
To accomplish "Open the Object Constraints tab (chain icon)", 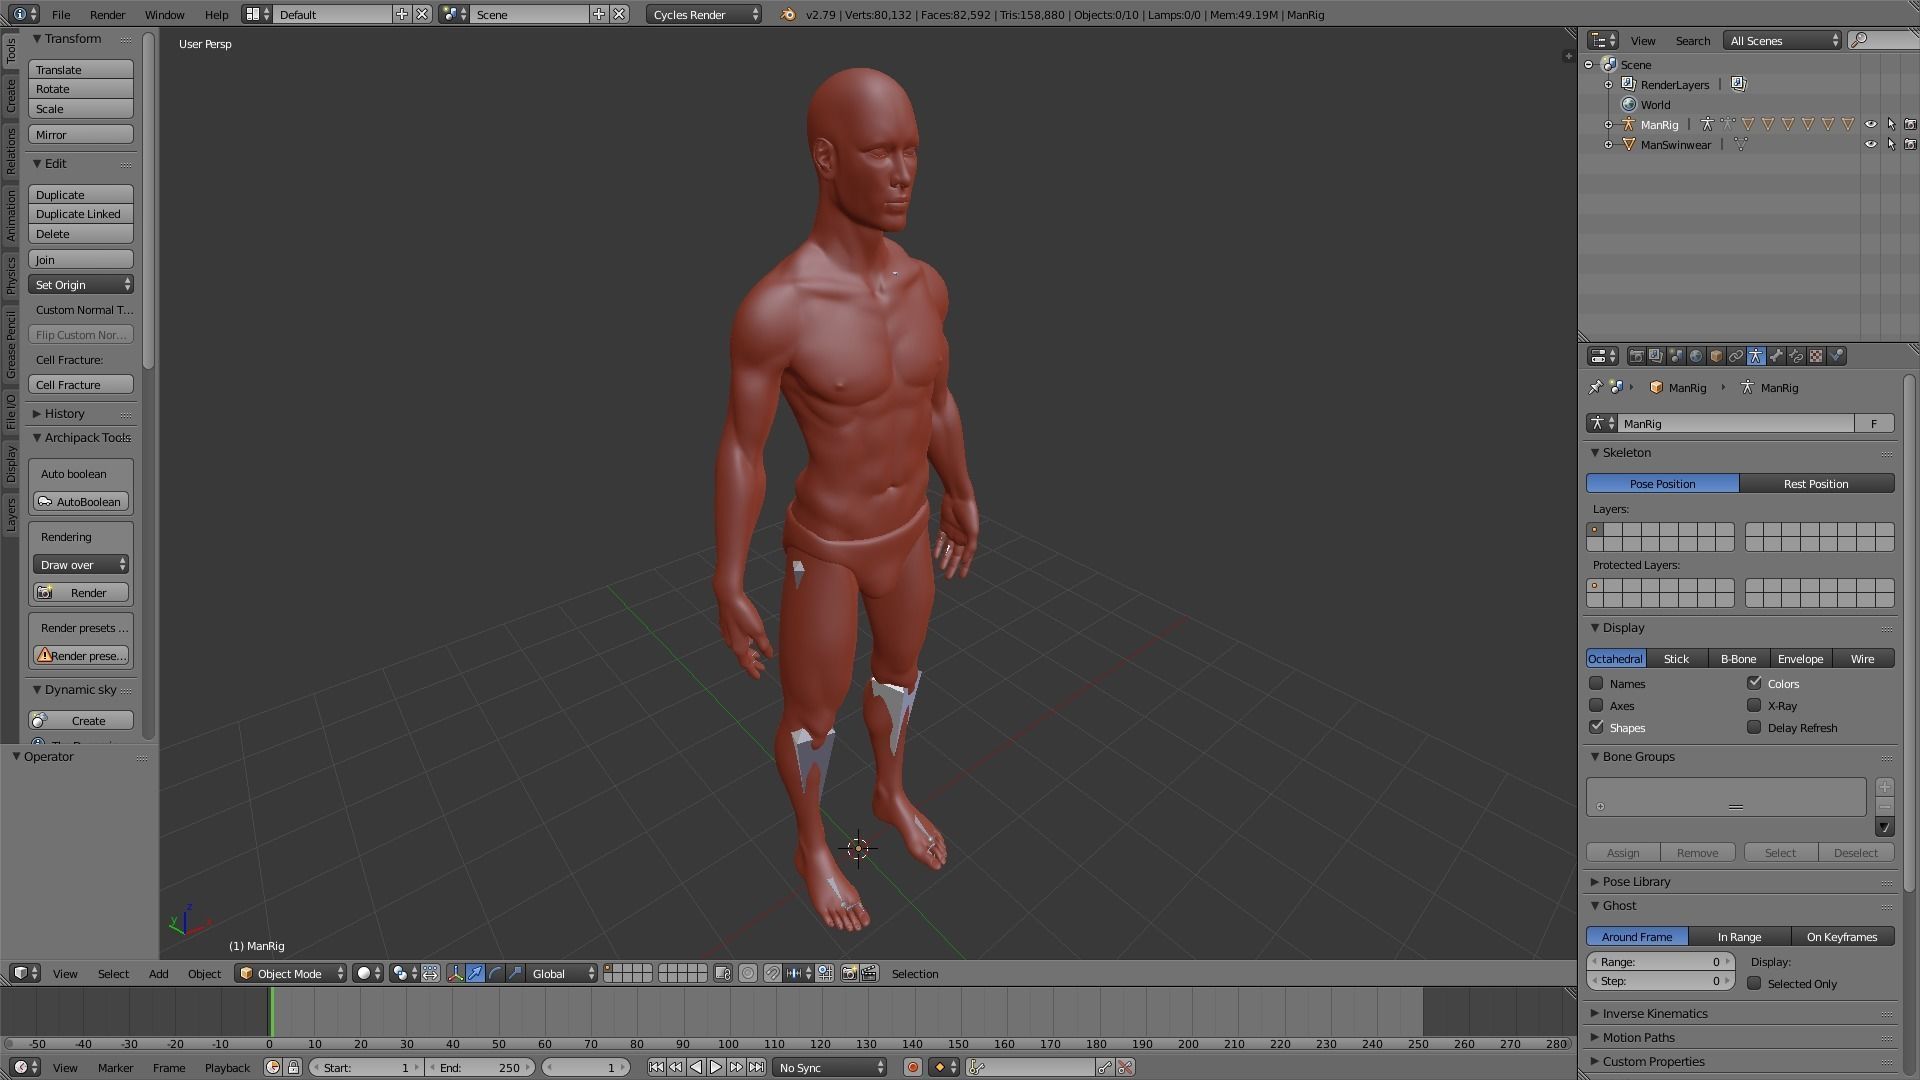I will (1736, 356).
